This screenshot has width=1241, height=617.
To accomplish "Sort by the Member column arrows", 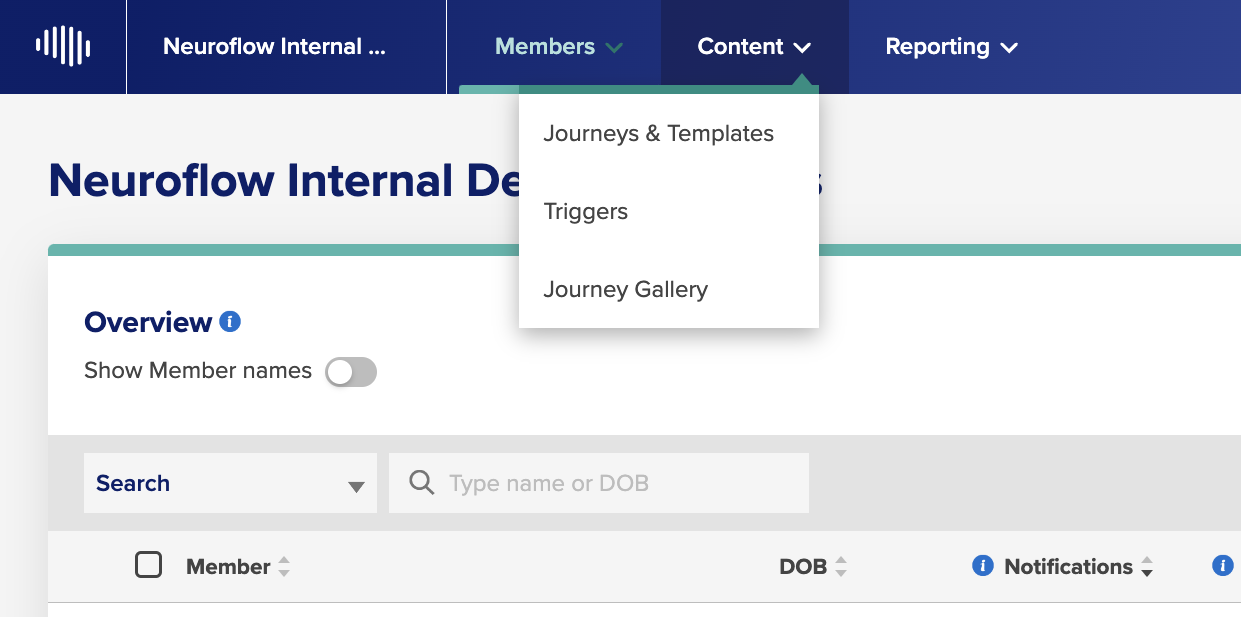I will 284,567.
